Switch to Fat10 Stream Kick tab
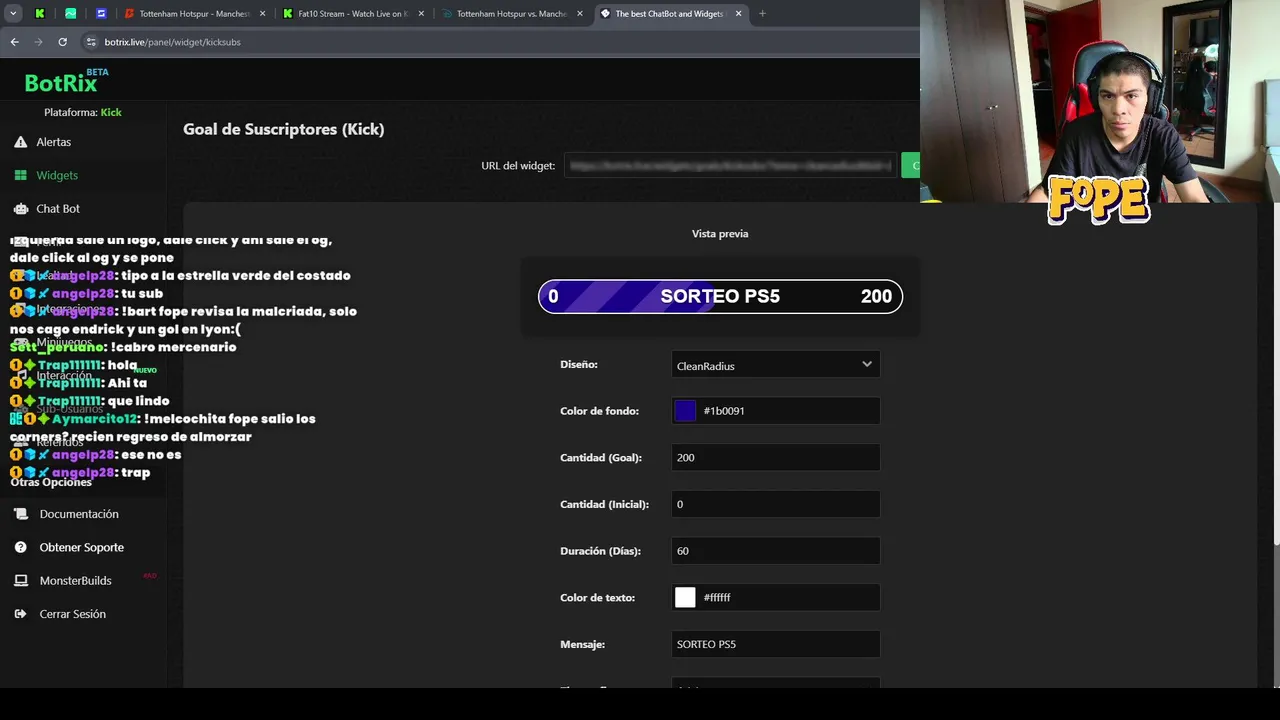Viewport: 1280px width, 720px height. coord(352,14)
